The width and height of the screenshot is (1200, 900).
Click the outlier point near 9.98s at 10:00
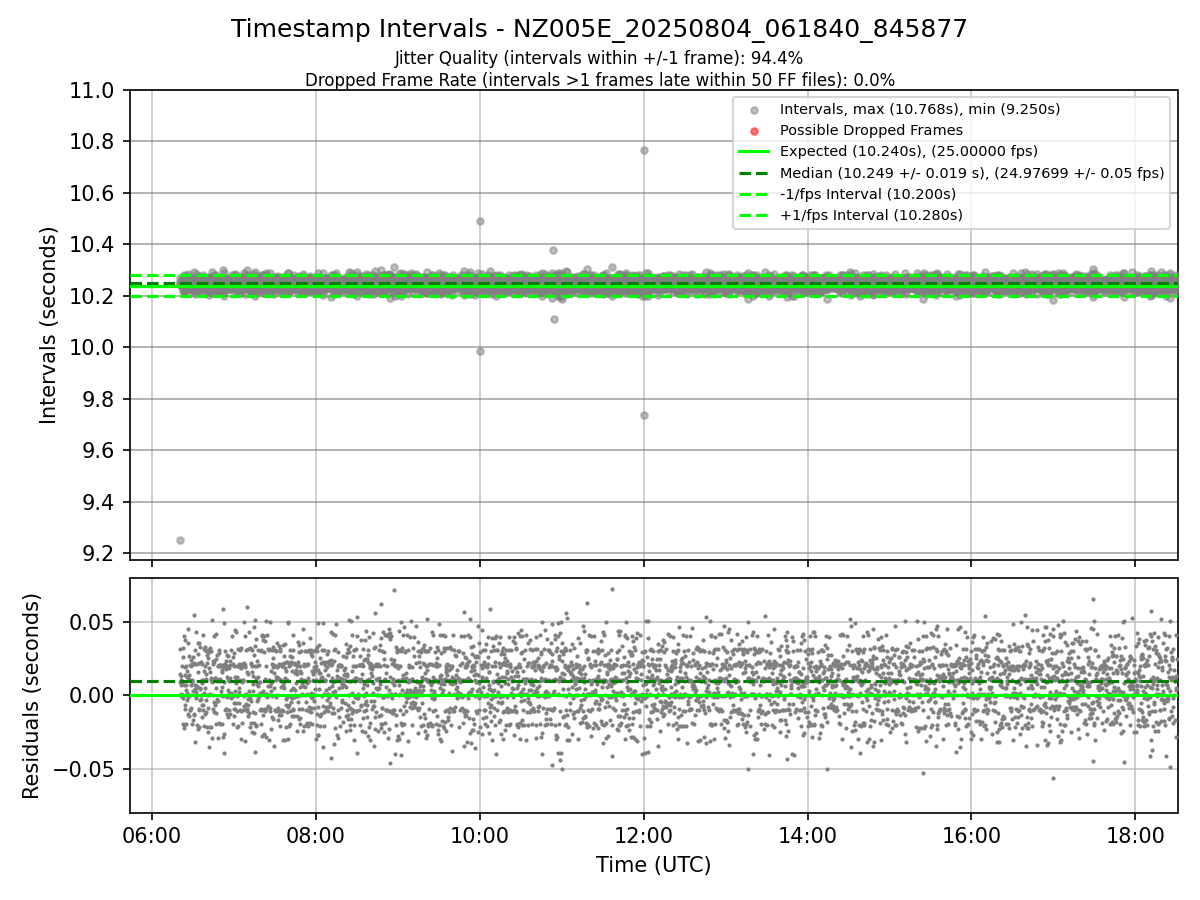coord(480,351)
